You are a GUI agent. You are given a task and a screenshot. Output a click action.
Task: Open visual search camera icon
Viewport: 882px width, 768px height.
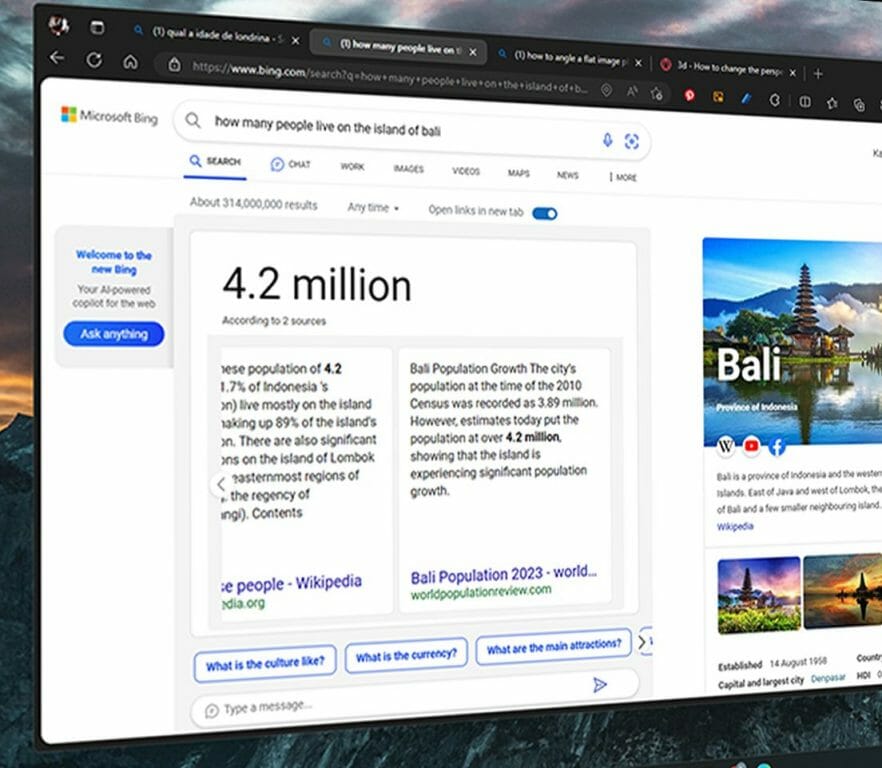point(631,142)
